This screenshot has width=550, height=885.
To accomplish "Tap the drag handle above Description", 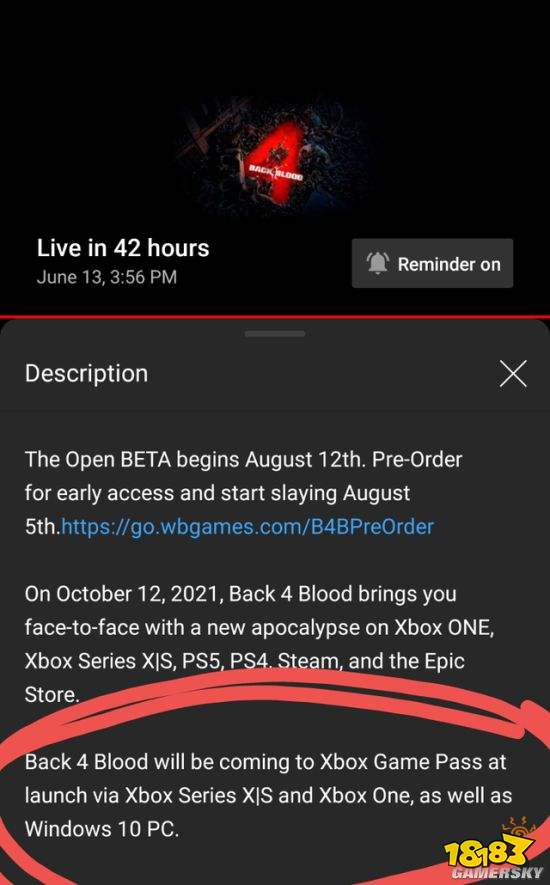I will (275, 334).
